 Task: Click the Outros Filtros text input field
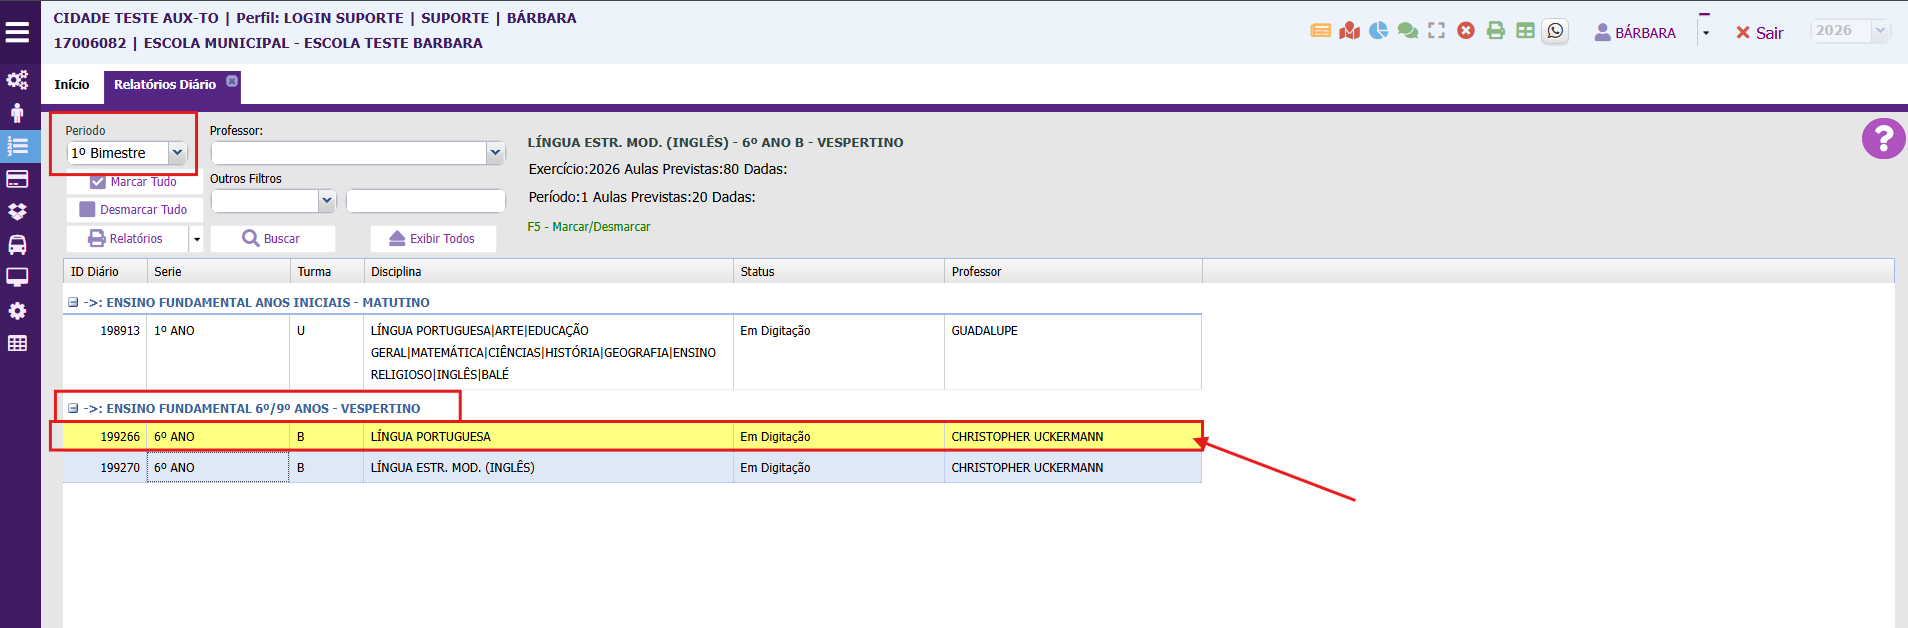pos(425,201)
